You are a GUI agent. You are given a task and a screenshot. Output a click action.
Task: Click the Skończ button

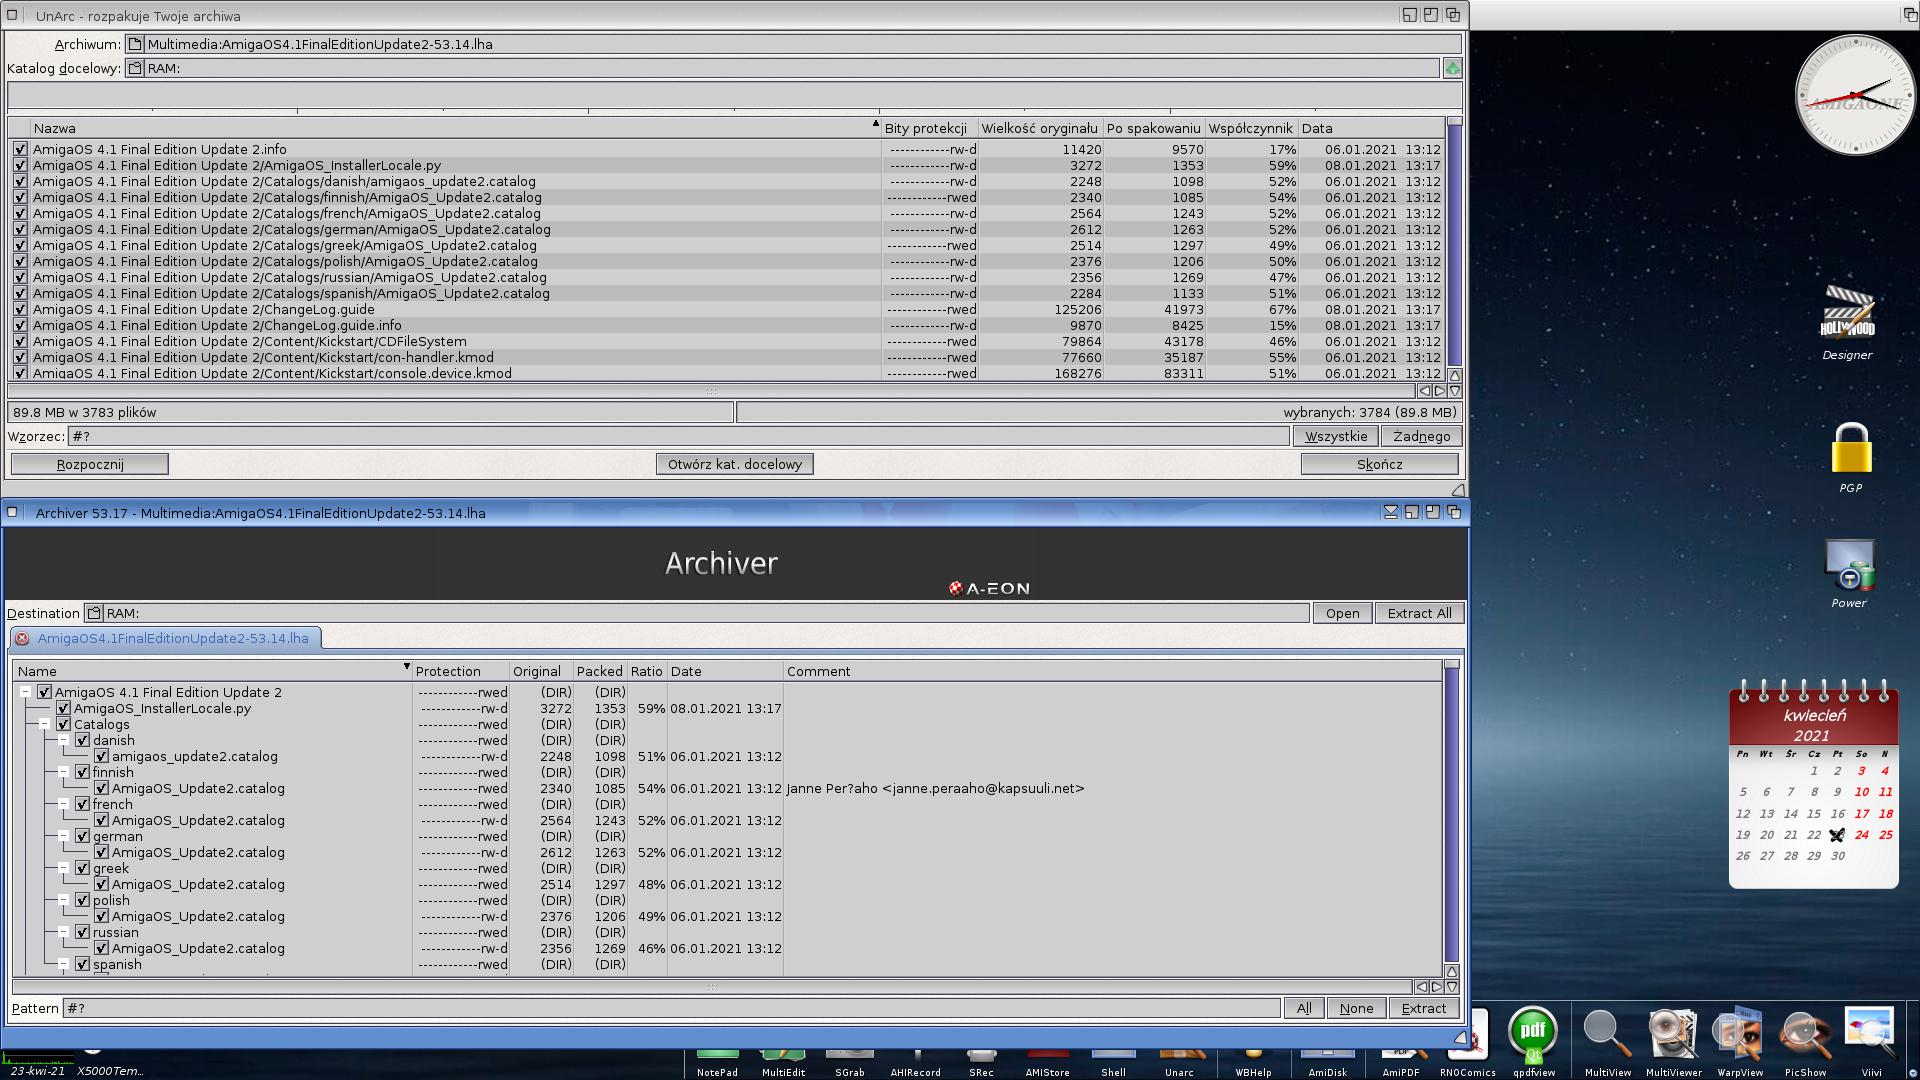pos(1379,464)
